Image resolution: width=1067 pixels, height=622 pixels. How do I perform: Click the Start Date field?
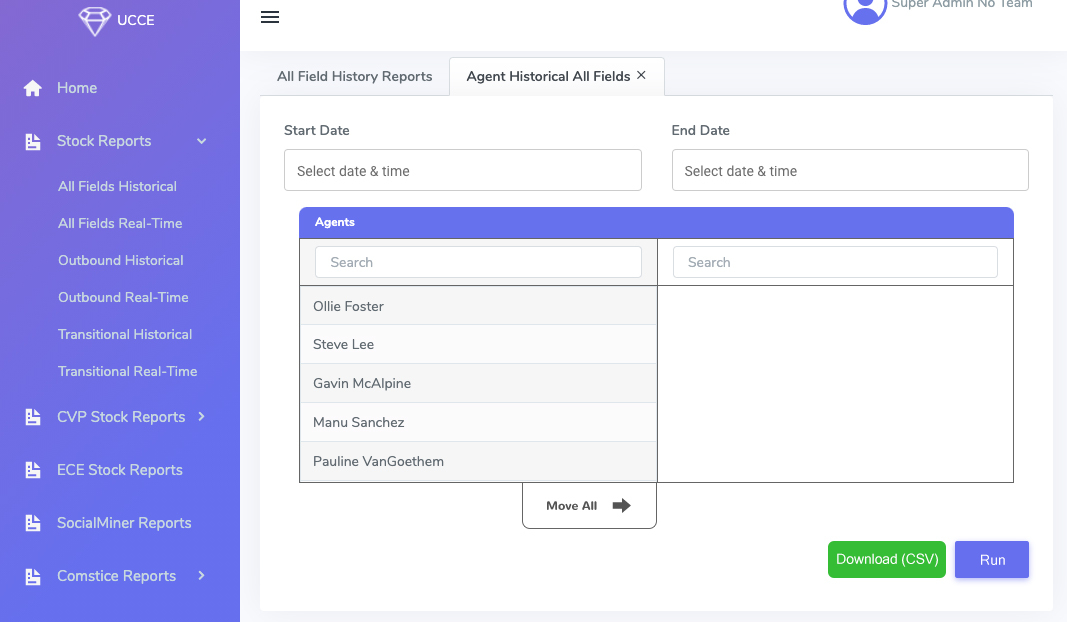pyautogui.click(x=463, y=170)
